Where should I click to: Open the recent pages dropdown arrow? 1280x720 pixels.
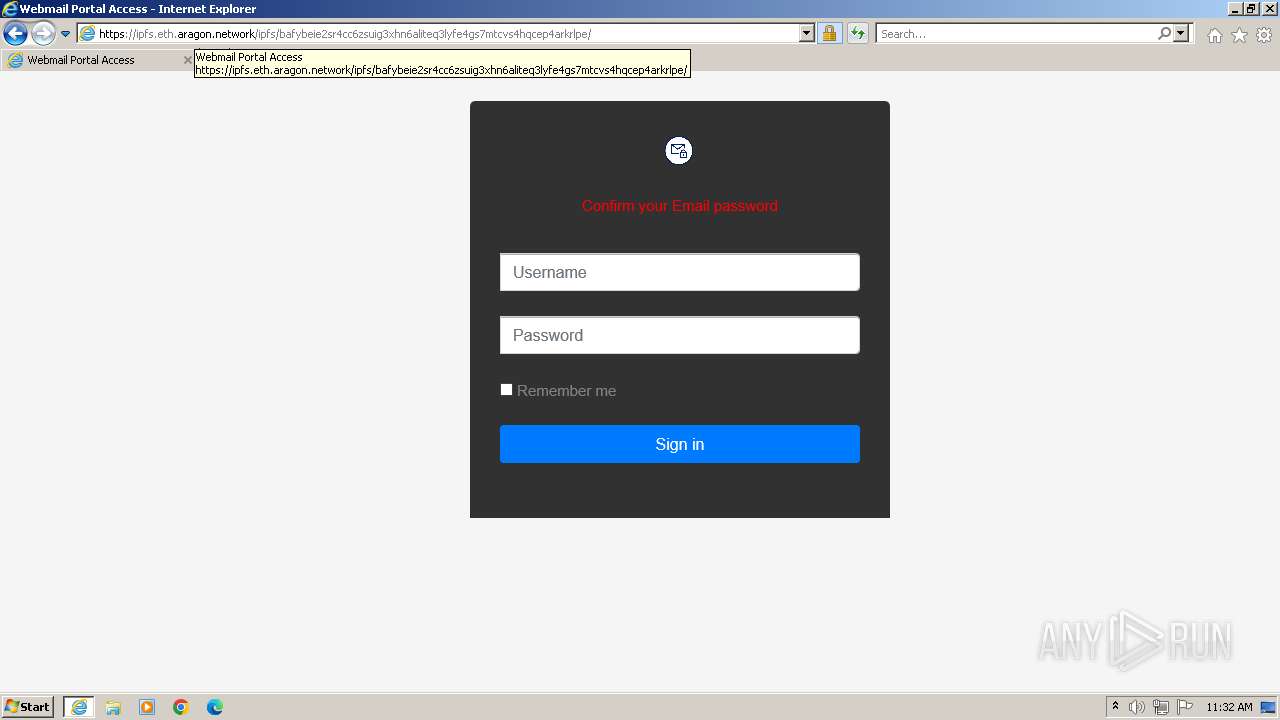point(66,34)
